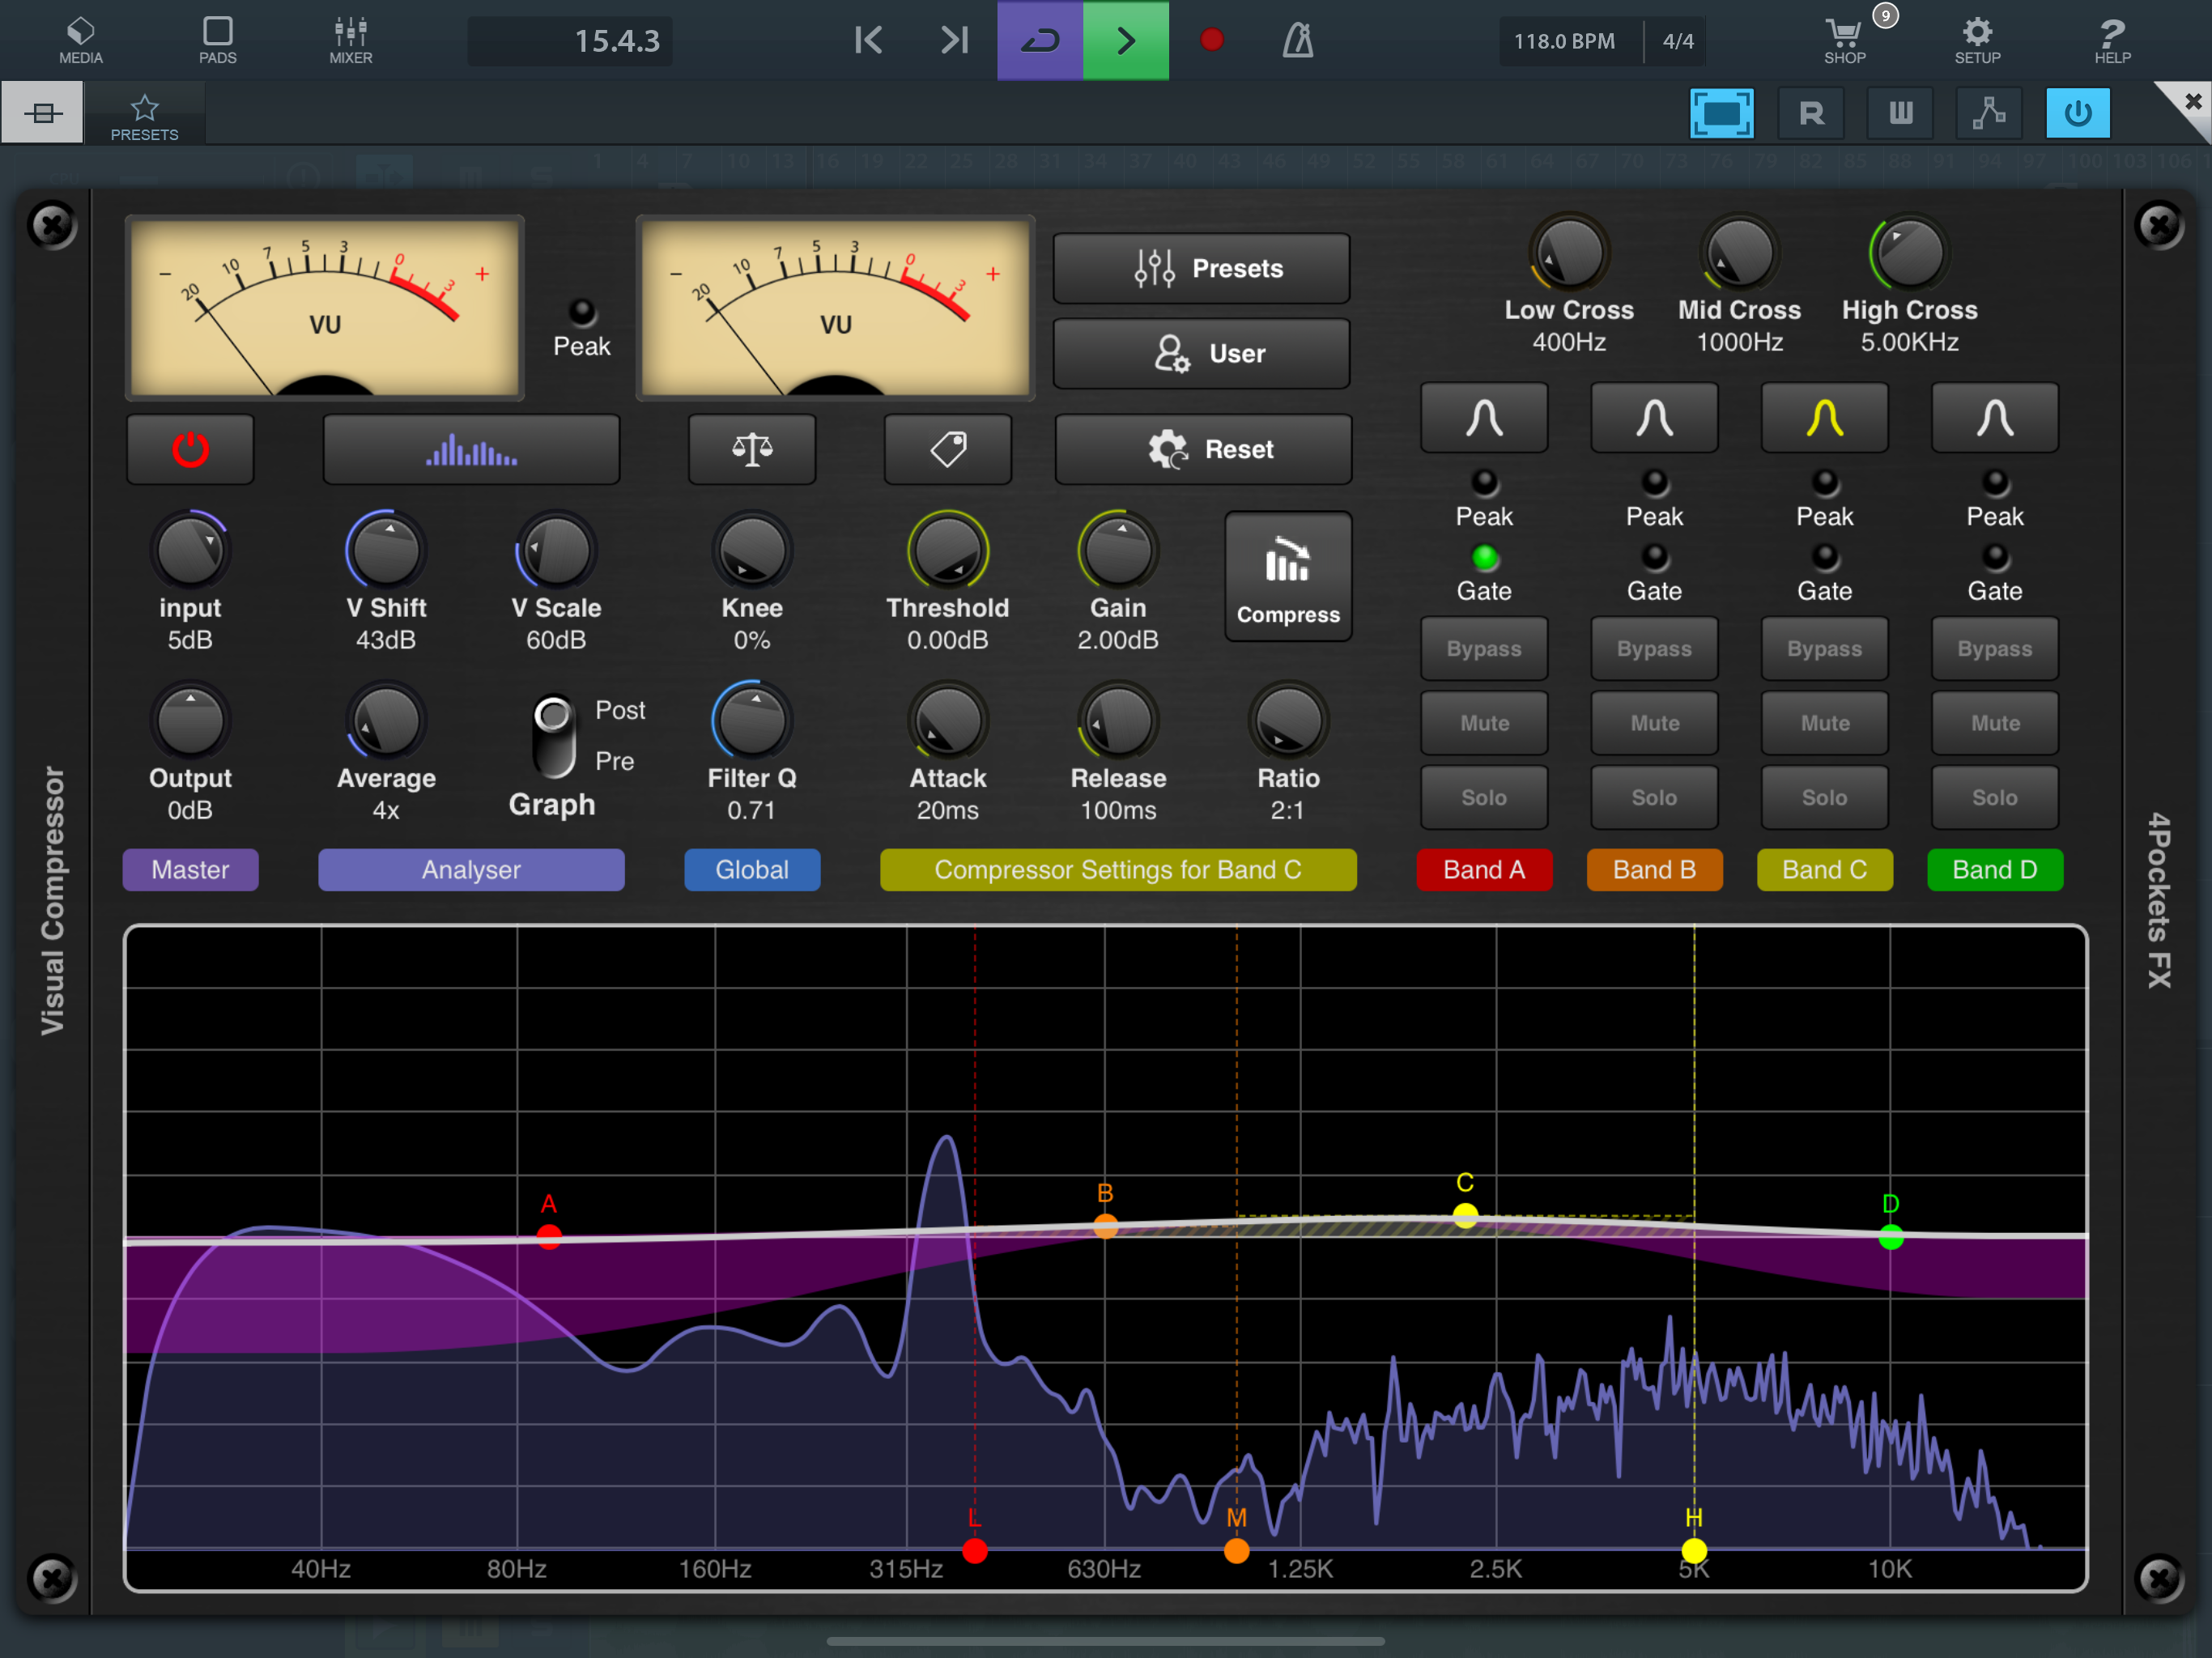The image size is (2212, 1658).
Task: Click the balance scales icon
Action: 751,449
